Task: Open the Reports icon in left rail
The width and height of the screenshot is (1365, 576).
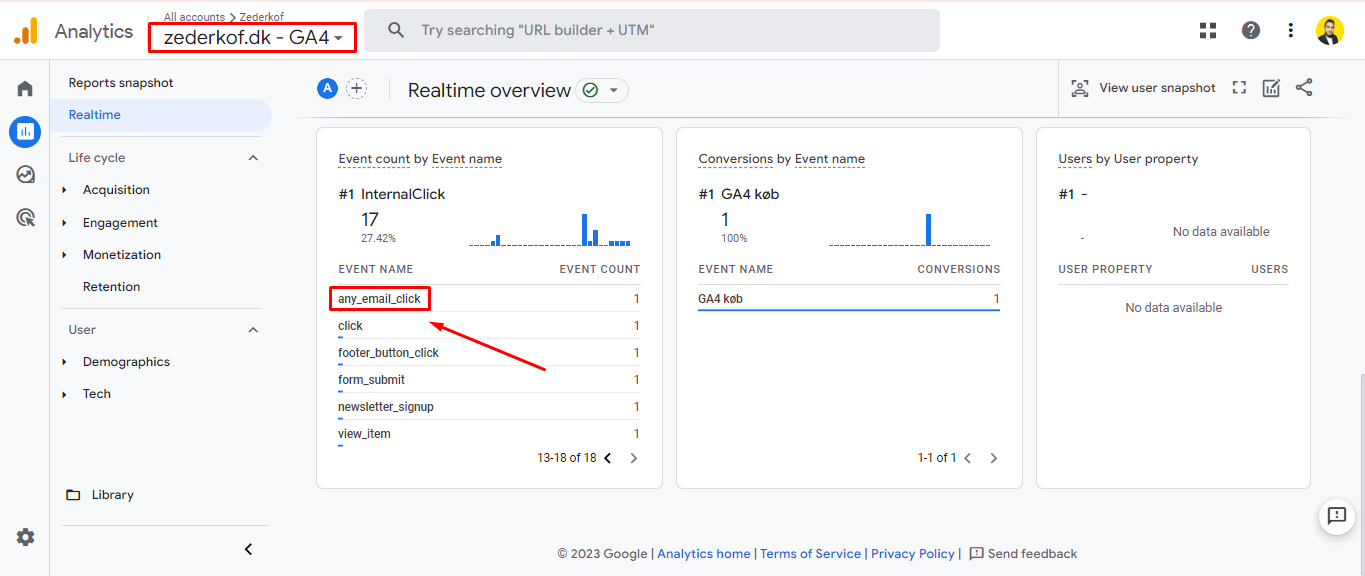Action: 25,131
